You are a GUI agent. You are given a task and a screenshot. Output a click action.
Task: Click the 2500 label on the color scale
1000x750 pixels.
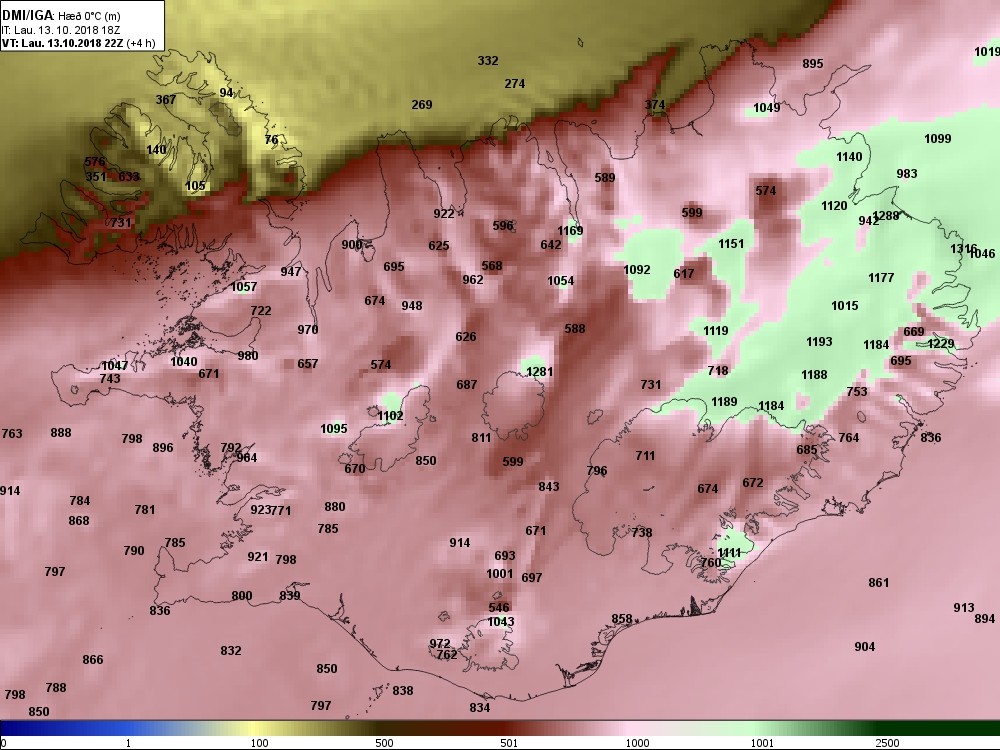(886, 743)
